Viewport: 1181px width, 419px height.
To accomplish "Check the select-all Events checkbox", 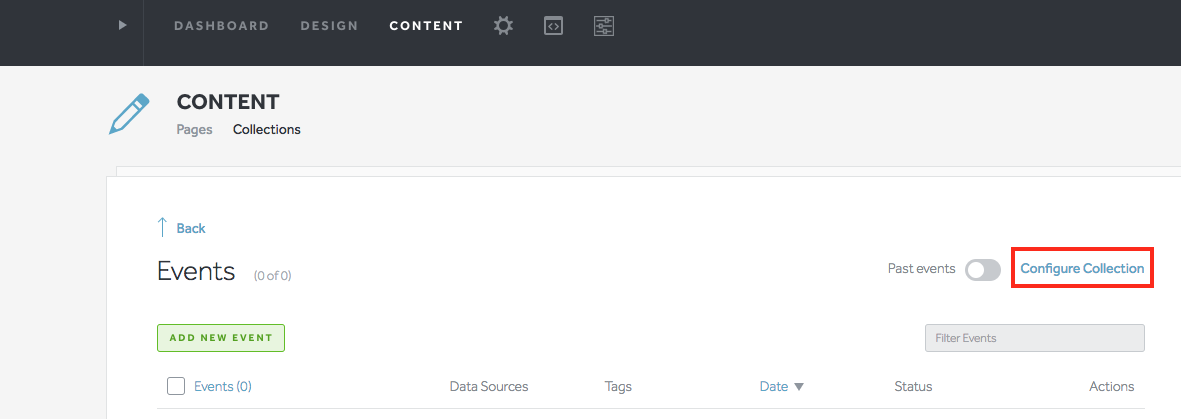I will tap(176, 386).
